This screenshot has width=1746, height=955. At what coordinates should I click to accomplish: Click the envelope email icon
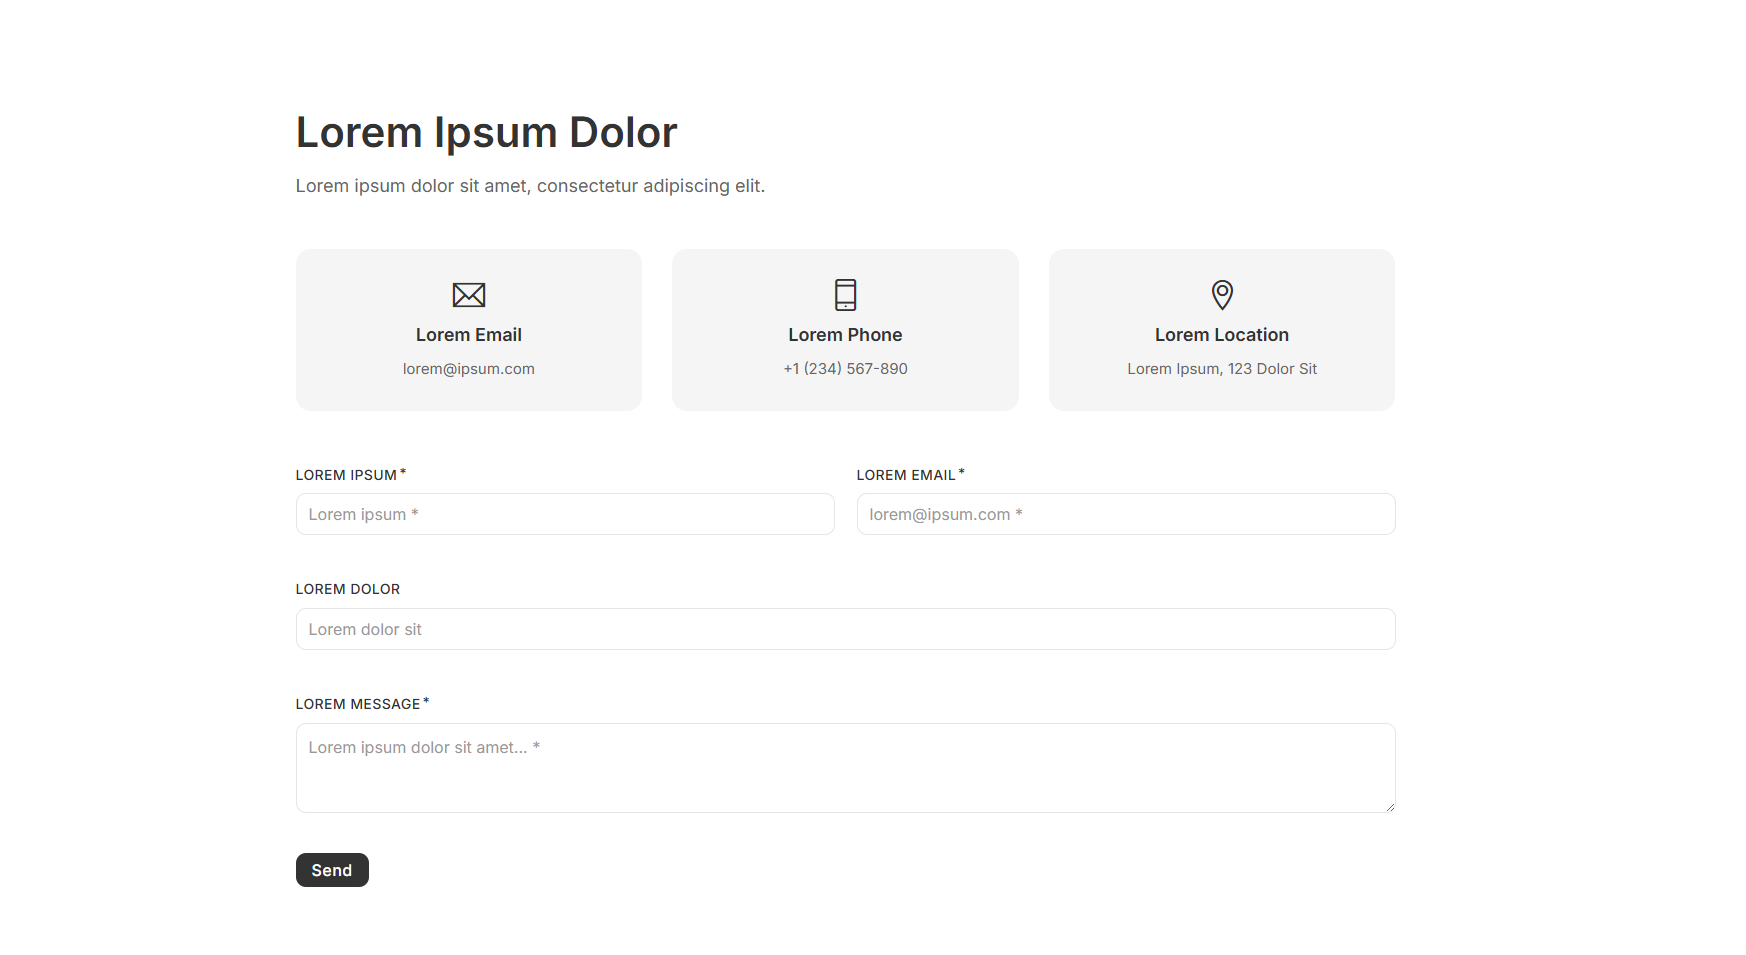[468, 295]
